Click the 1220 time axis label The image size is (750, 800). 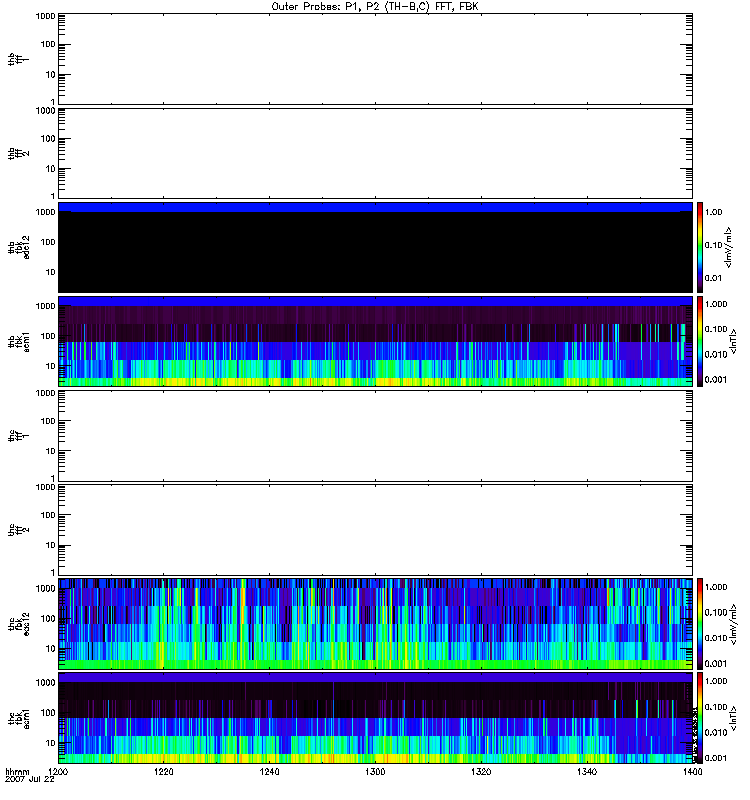click(164, 773)
